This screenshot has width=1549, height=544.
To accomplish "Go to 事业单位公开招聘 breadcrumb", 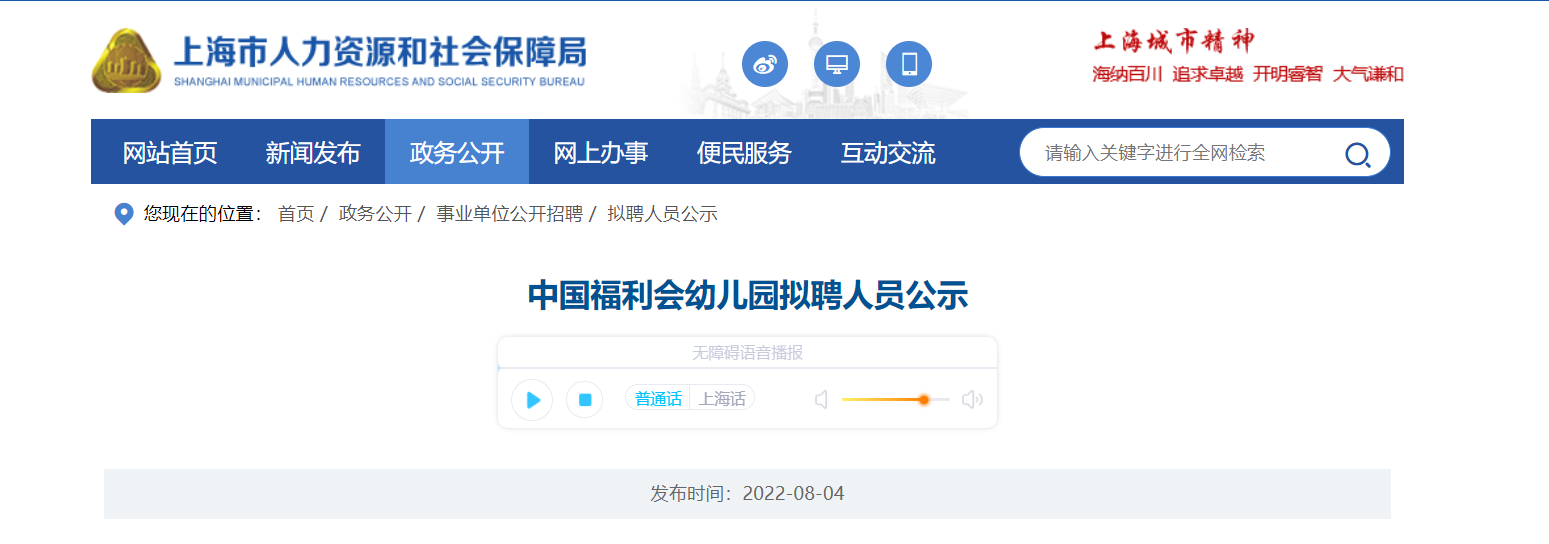I will (x=509, y=214).
